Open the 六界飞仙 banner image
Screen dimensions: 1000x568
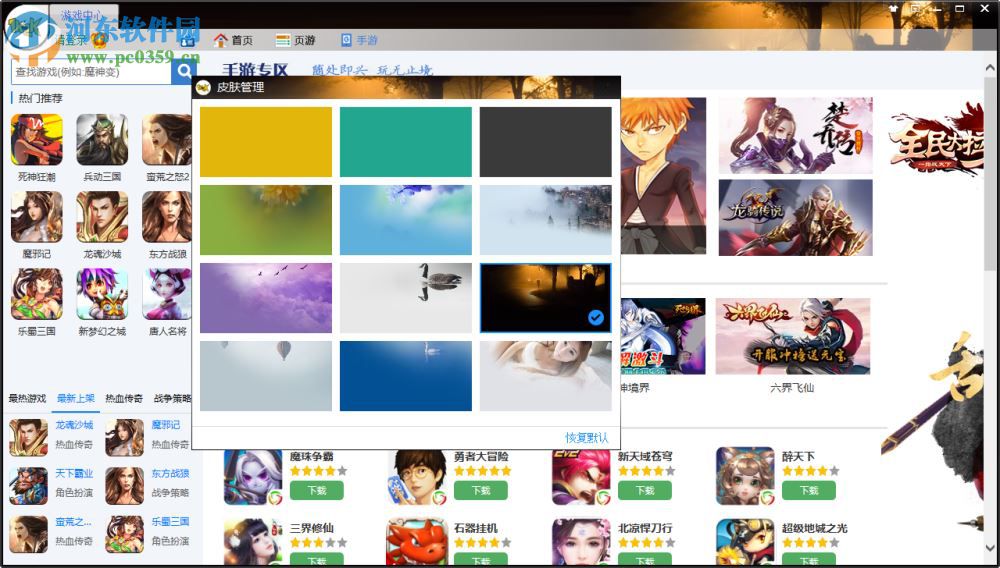[793, 336]
